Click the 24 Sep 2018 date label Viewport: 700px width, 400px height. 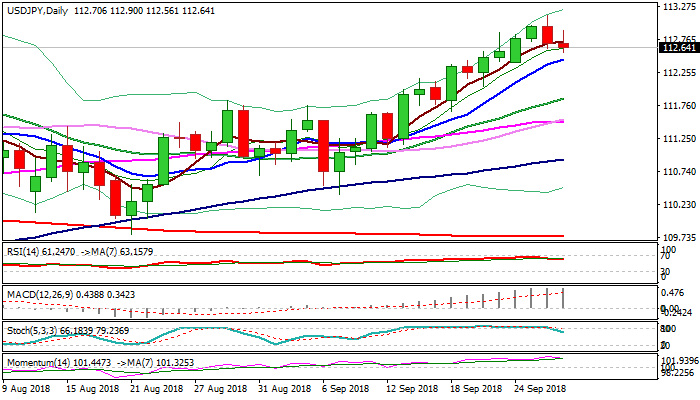pos(540,388)
